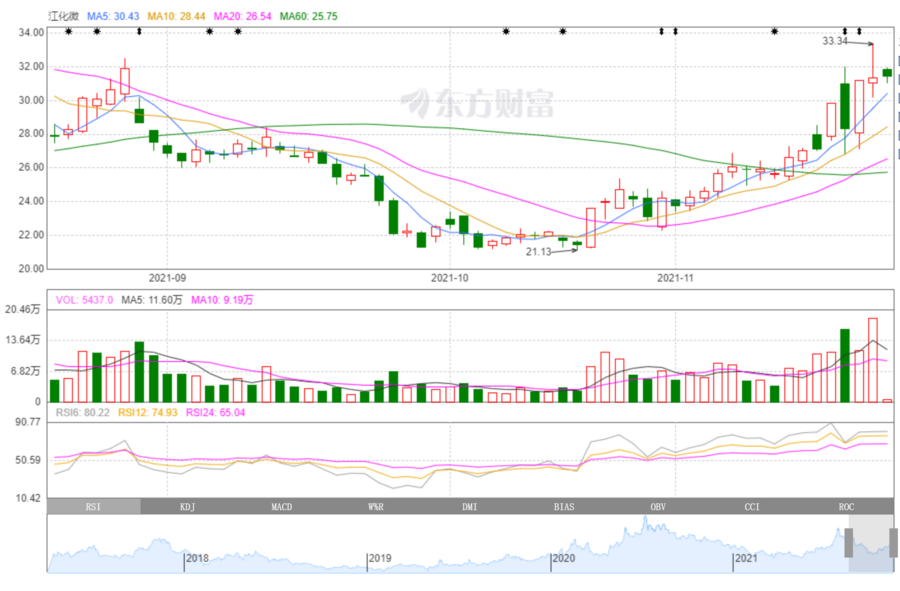Click the 20.46万 volume axis label

(x=23, y=310)
